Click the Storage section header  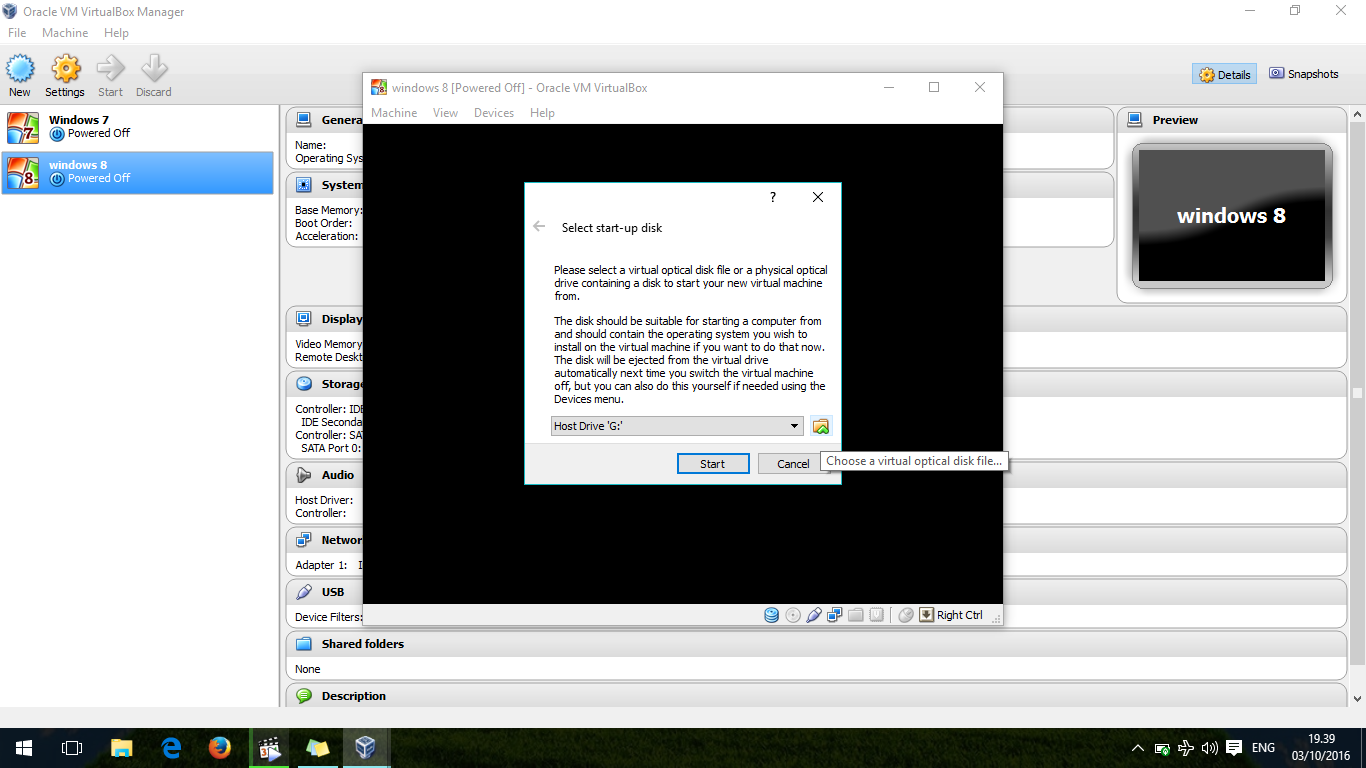click(342, 384)
